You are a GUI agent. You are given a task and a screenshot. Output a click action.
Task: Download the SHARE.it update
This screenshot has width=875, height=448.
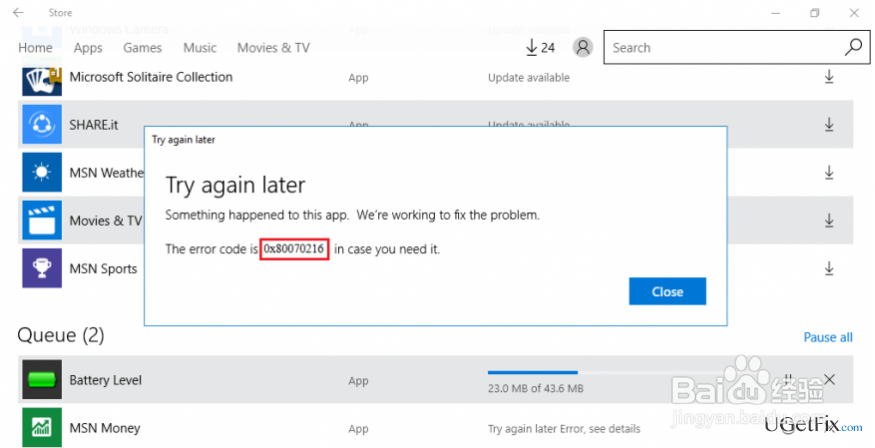(x=829, y=124)
